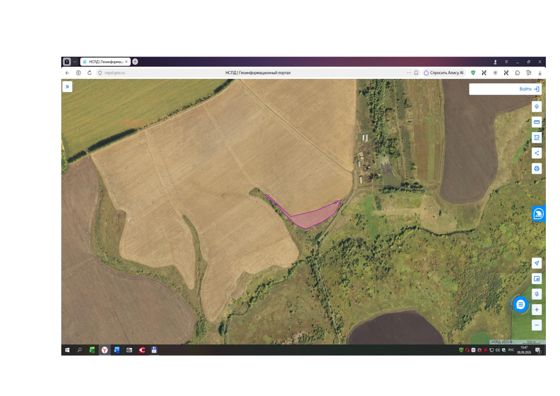
Task: Open the red C taskbar app
Action: [x=142, y=350]
